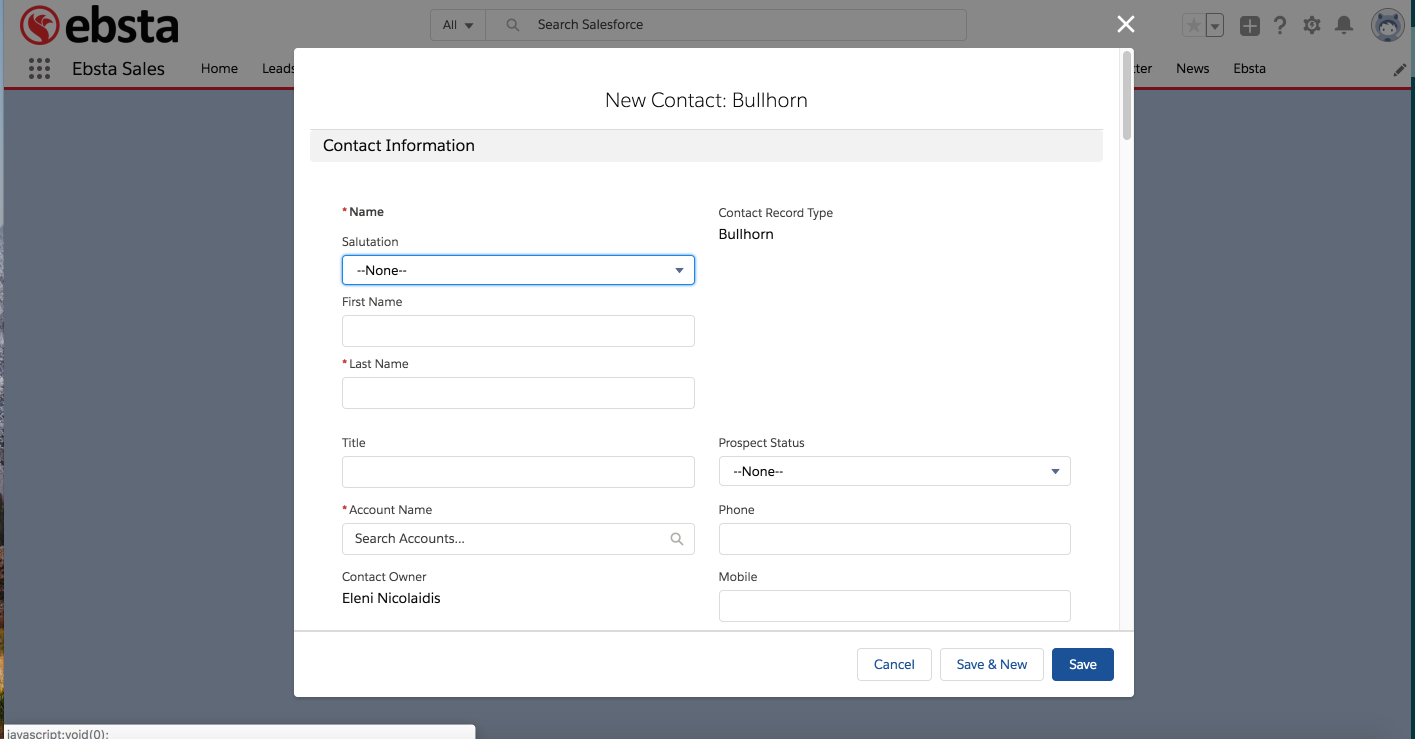Screen dimensions: 1415x739
Task: Expand the All search scope dropdown
Action: pos(458,25)
